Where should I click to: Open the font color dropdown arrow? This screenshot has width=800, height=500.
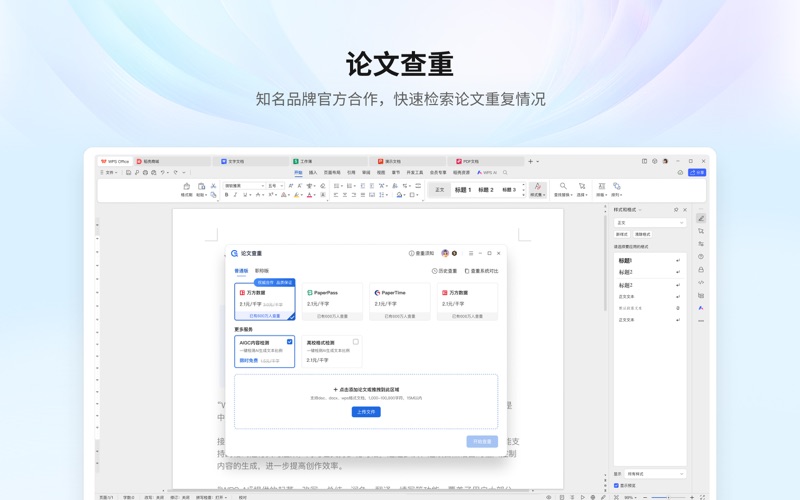[x=314, y=195]
